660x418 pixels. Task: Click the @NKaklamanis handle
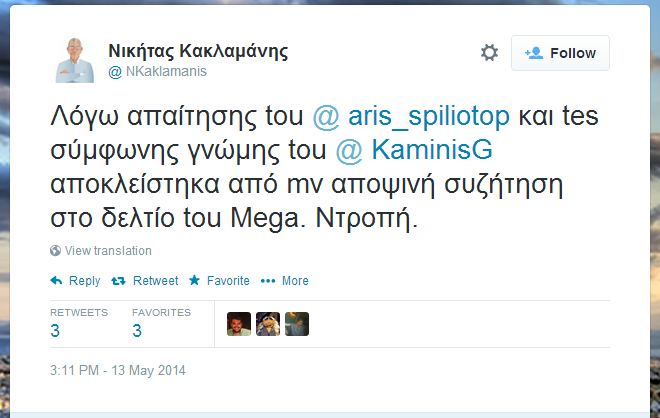[x=157, y=72]
